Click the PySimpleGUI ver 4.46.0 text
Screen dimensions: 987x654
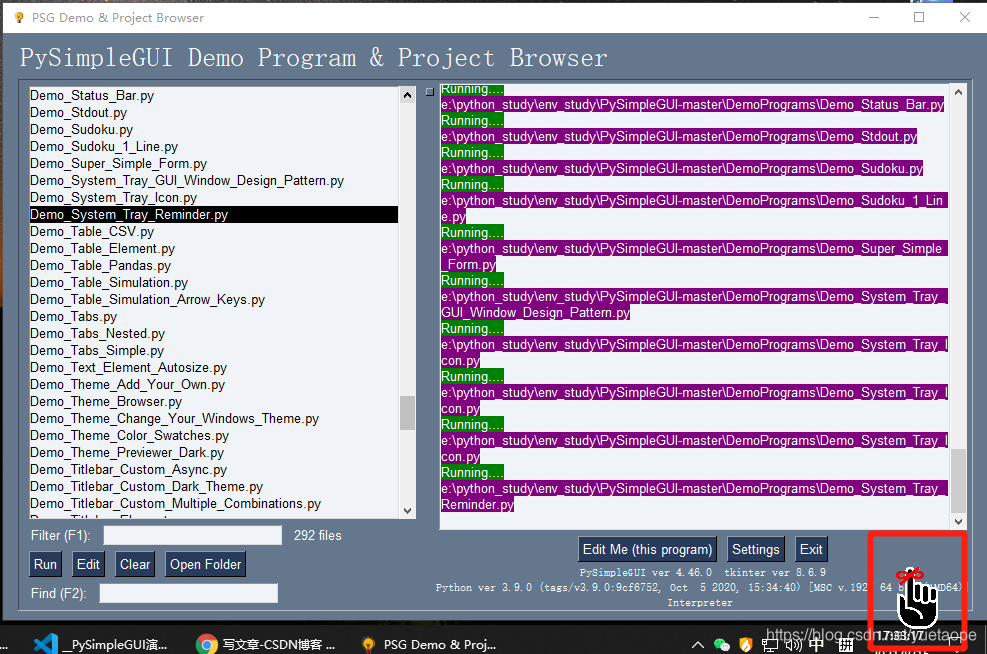tap(645, 573)
